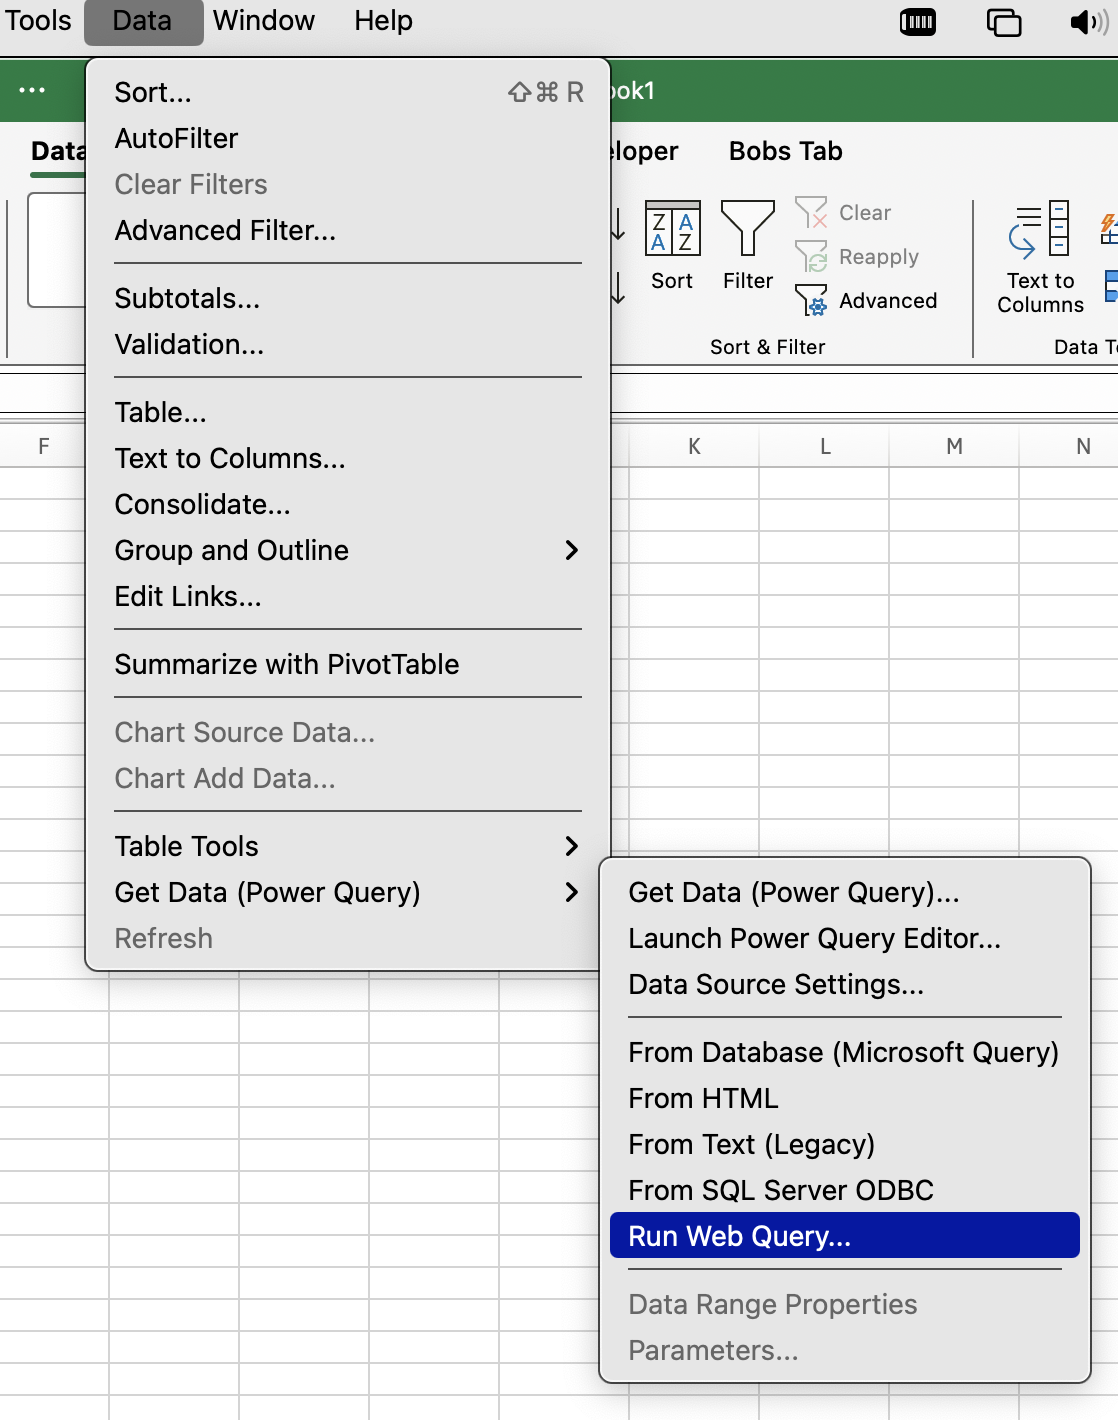Choose Launch Power Query Editor...
The height and width of the screenshot is (1420, 1118).
tap(845, 938)
